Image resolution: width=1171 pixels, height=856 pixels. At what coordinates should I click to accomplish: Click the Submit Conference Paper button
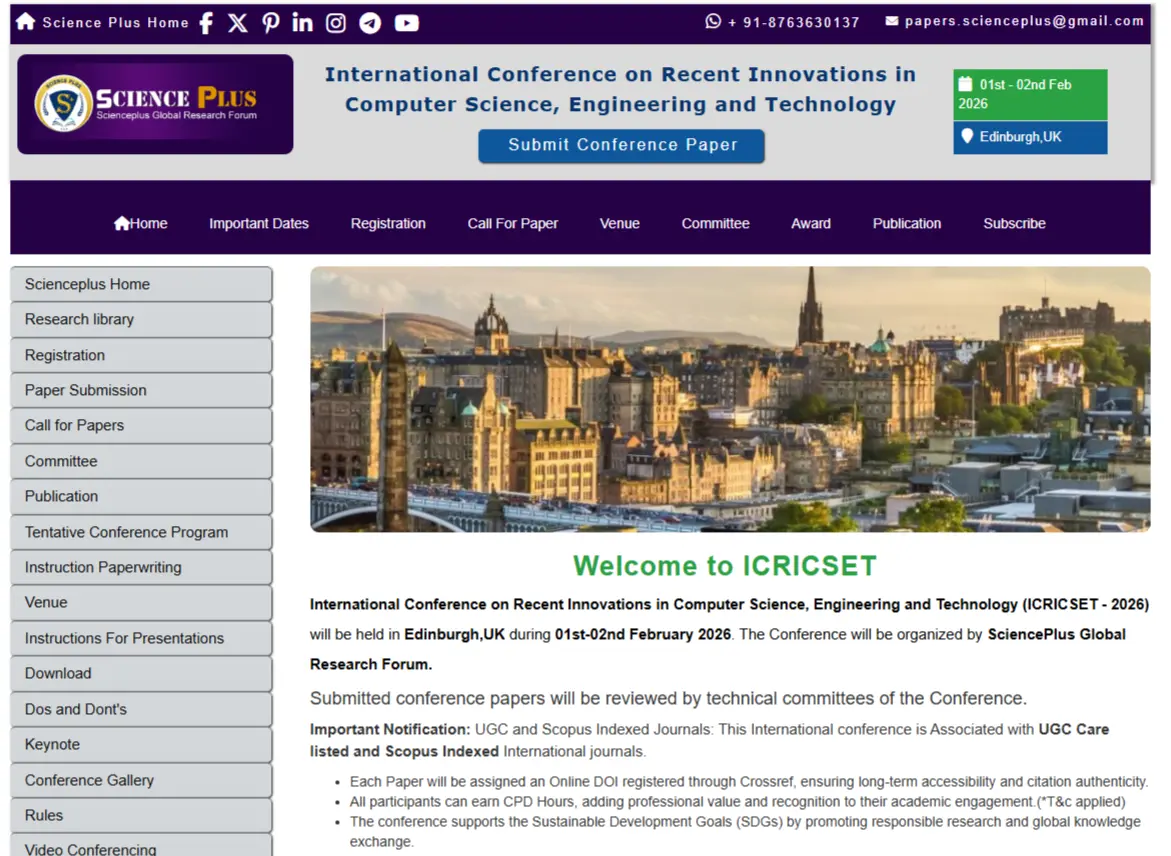[x=621, y=145]
